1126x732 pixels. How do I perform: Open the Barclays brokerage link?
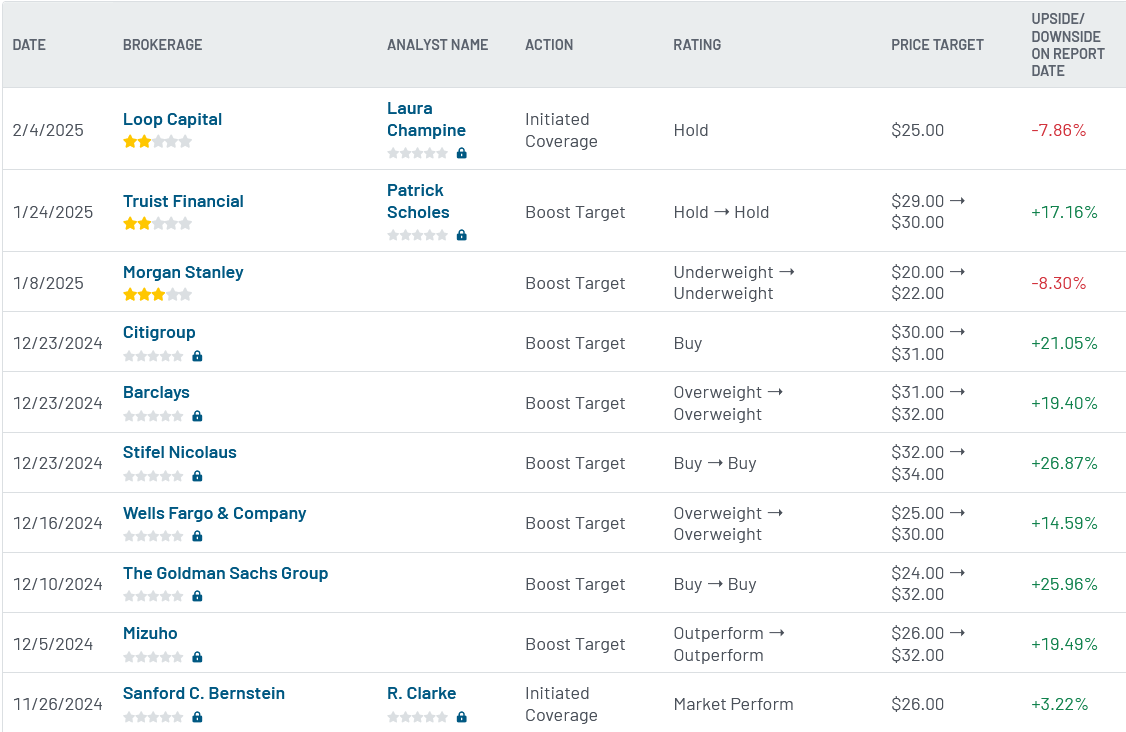point(156,392)
